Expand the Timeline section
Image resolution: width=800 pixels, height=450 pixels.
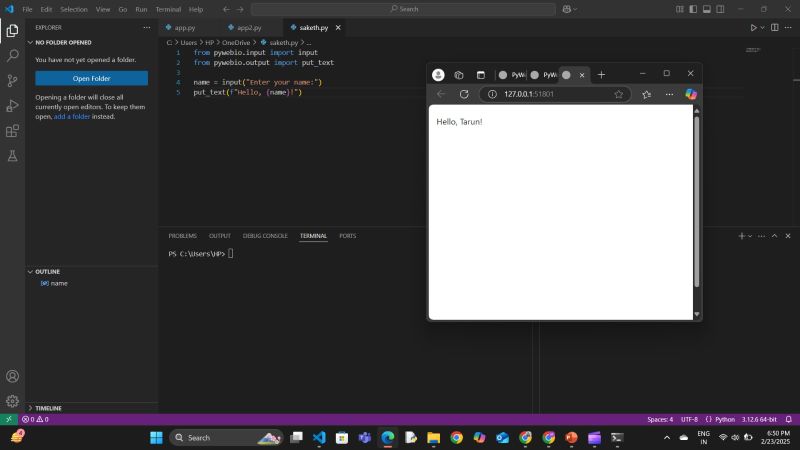pyautogui.click(x=46, y=408)
